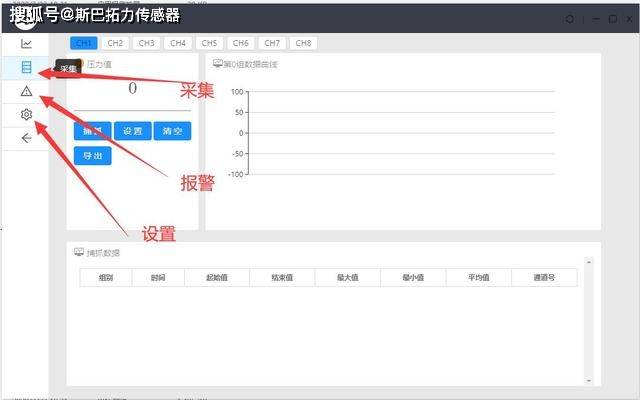Switch to the CH4 channel tab
The width and height of the screenshot is (640, 400).
coord(178,43)
